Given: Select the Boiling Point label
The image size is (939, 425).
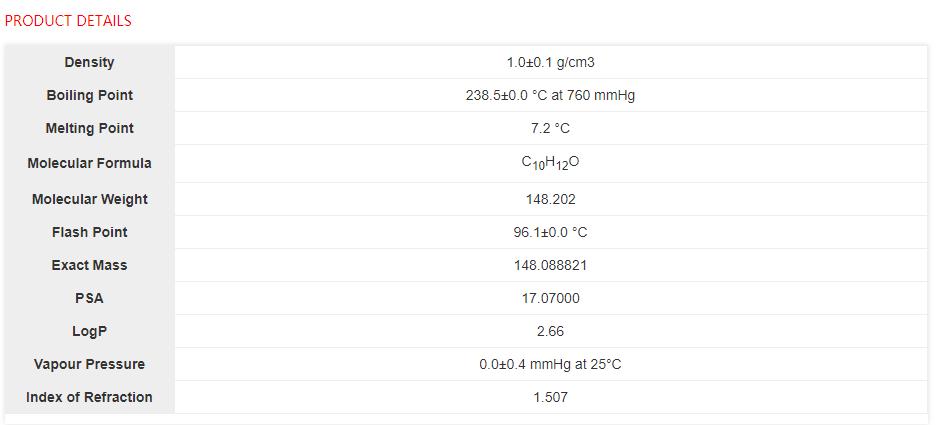Looking at the screenshot, I should click(89, 95).
